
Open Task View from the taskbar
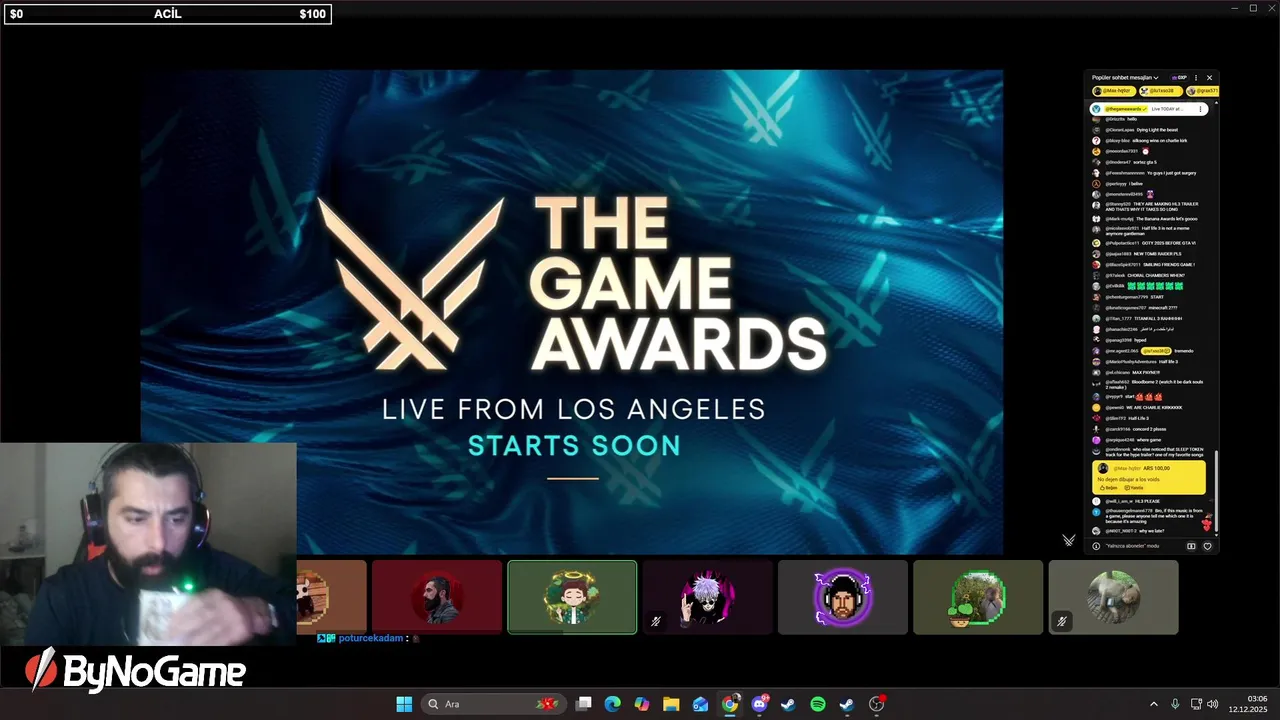click(x=584, y=704)
